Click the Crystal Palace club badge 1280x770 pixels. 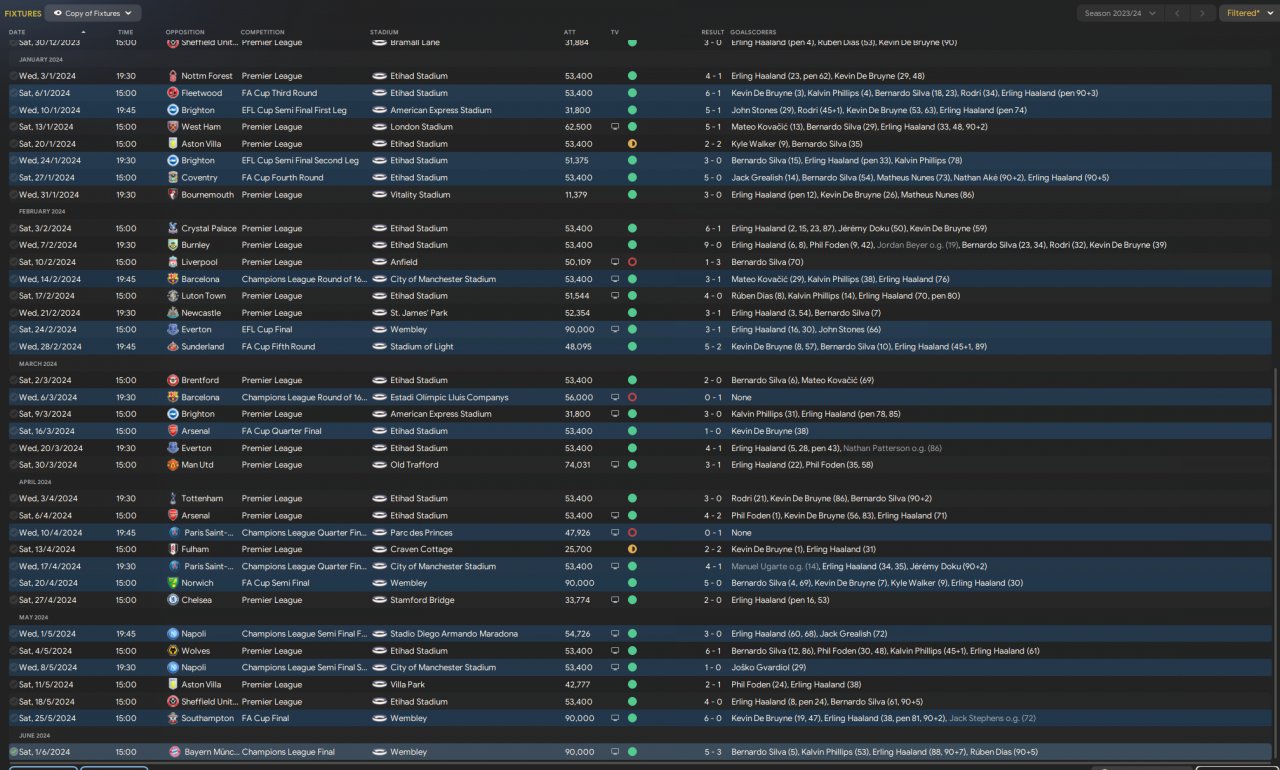[173, 228]
